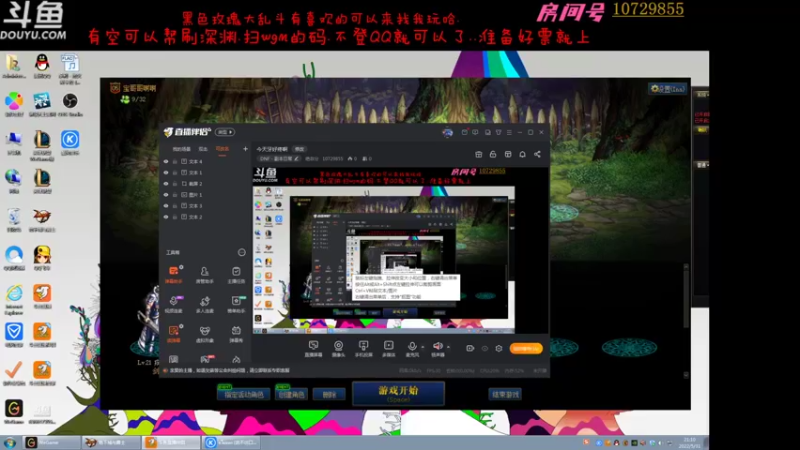This screenshot has width=800, height=450.
Task: Open the QQ penguin desktop icon
Action: (42, 67)
